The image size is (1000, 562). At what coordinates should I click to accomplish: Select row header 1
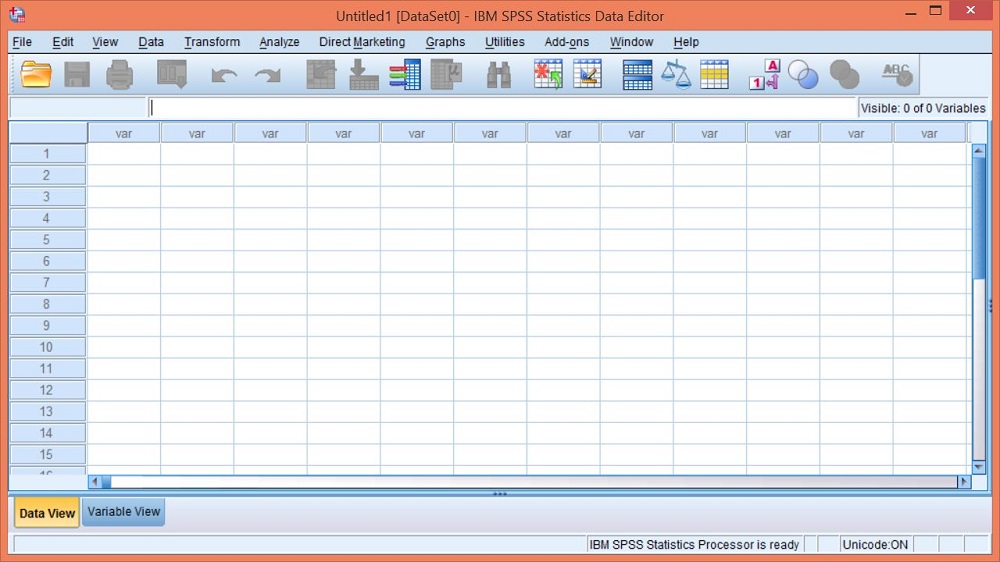click(47, 154)
